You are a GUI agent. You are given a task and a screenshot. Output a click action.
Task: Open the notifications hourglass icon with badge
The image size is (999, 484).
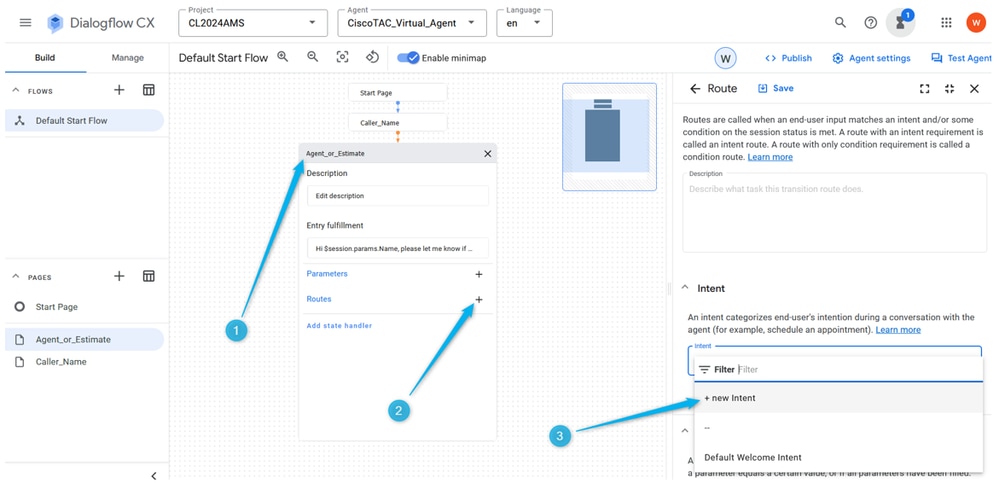click(x=900, y=23)
